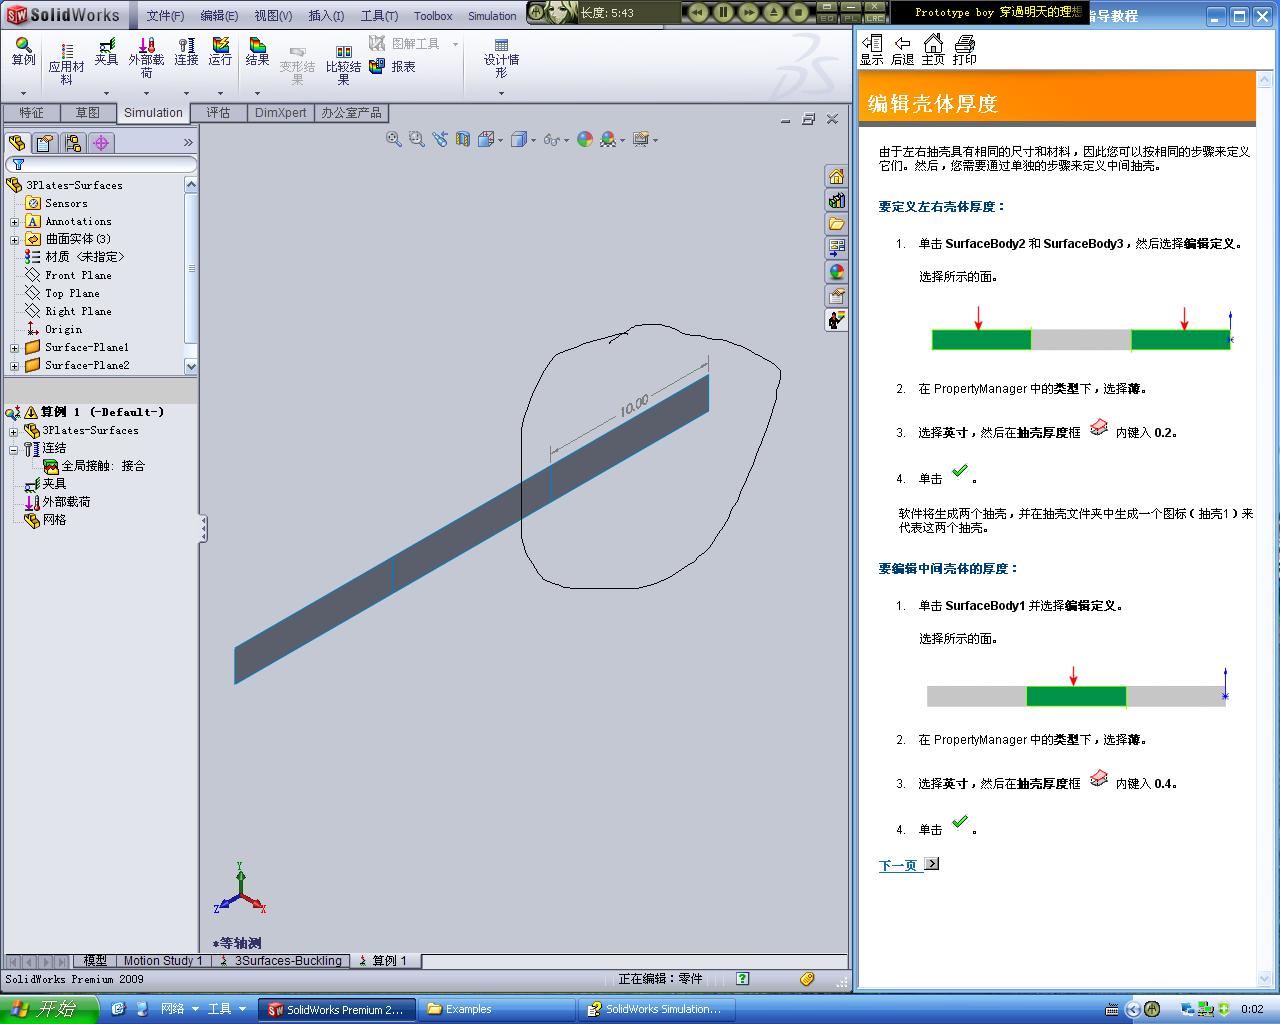Viewport: 1280px width, 1024px height.
Task: Open the FeatureManager design tree tab icon
Action: click(x=17, y=143)
